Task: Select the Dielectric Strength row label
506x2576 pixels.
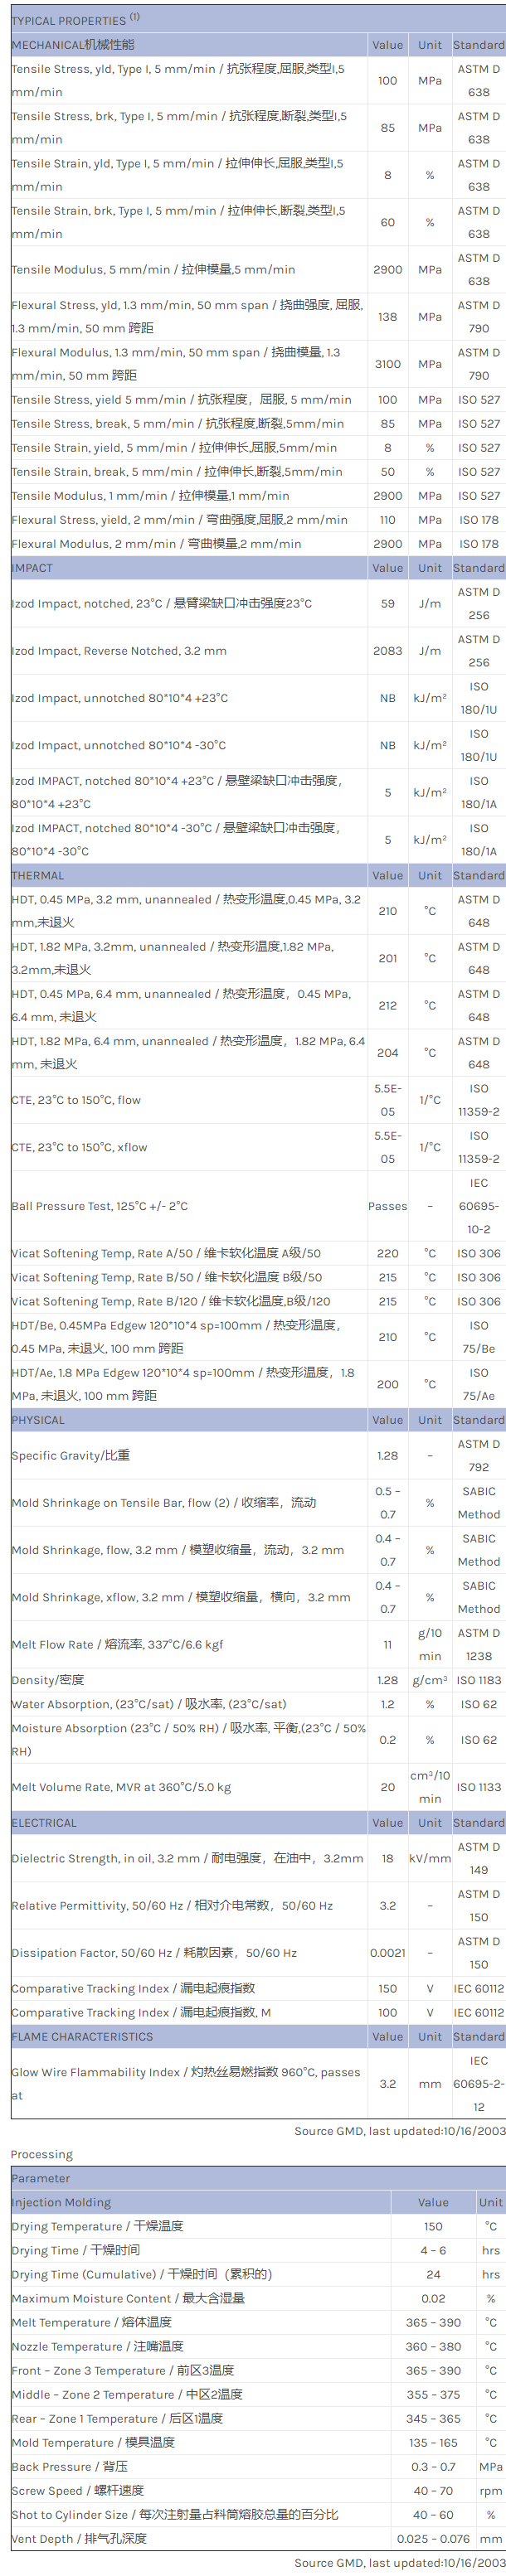Action: tap(187, 1859)
